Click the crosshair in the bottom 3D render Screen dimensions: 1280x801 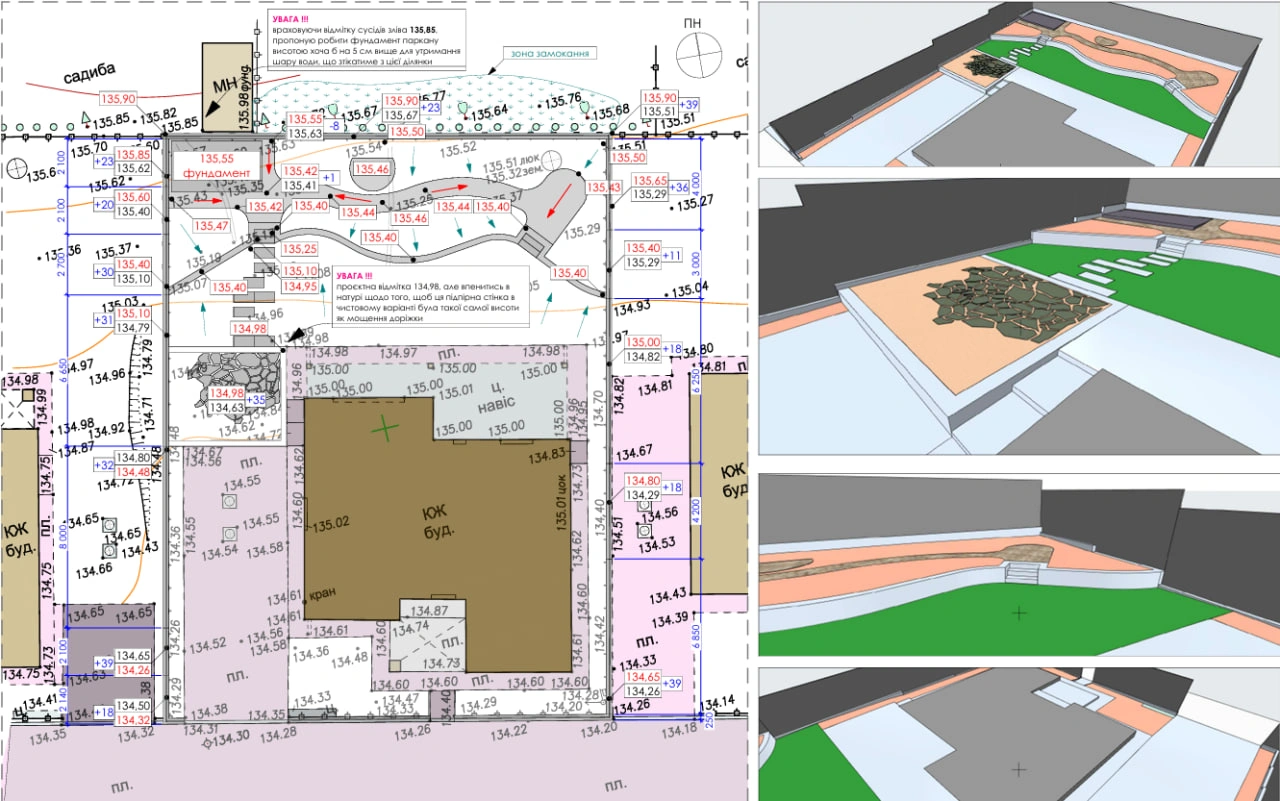click(x=1018, y=769)
